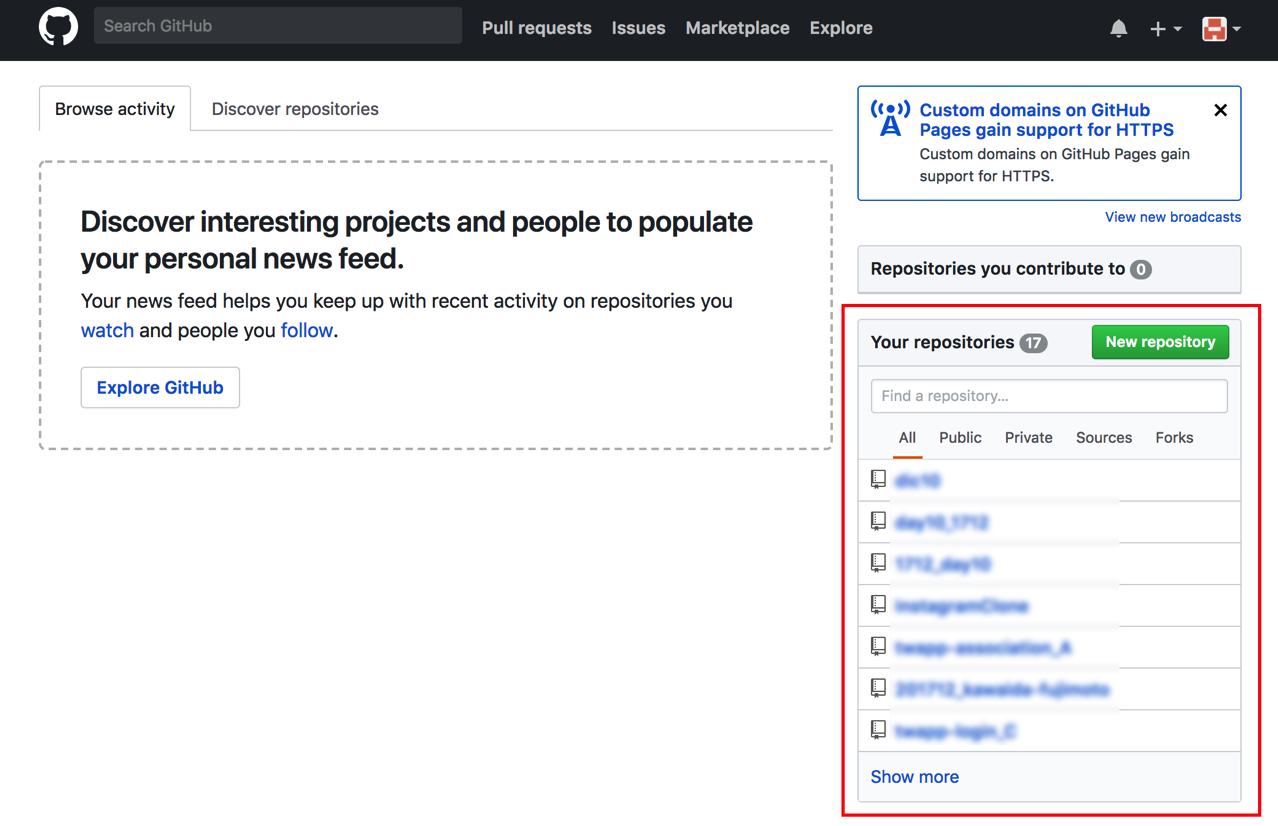
Task: Click the Your repositories heading
Action: coord(943,342)
